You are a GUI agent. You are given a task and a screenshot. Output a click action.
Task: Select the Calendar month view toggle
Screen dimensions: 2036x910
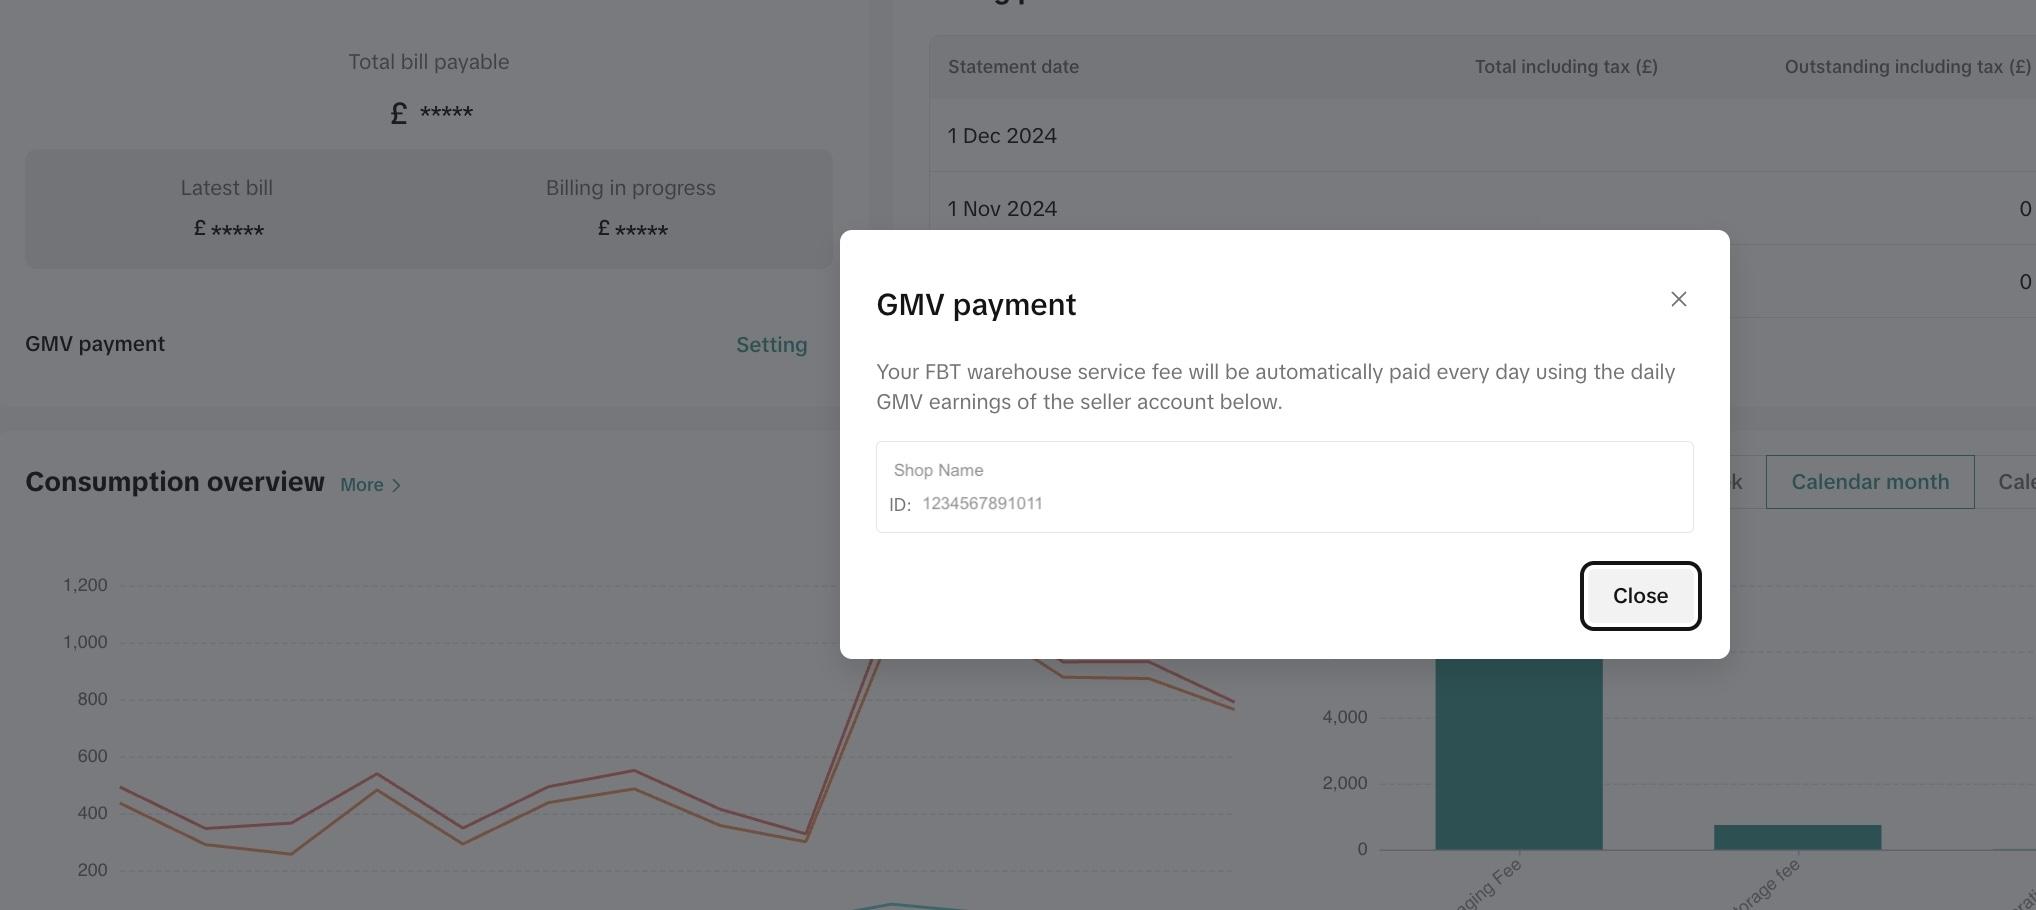1869,481
